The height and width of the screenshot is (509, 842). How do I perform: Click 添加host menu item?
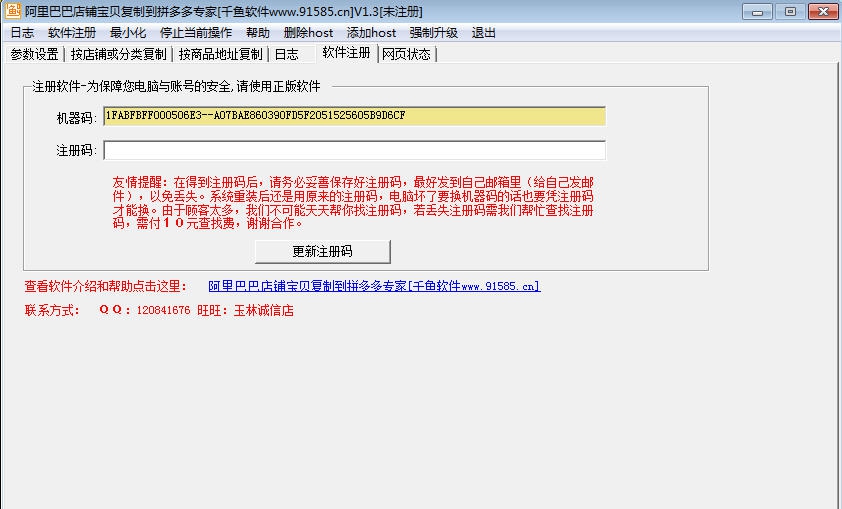point(372,33)
